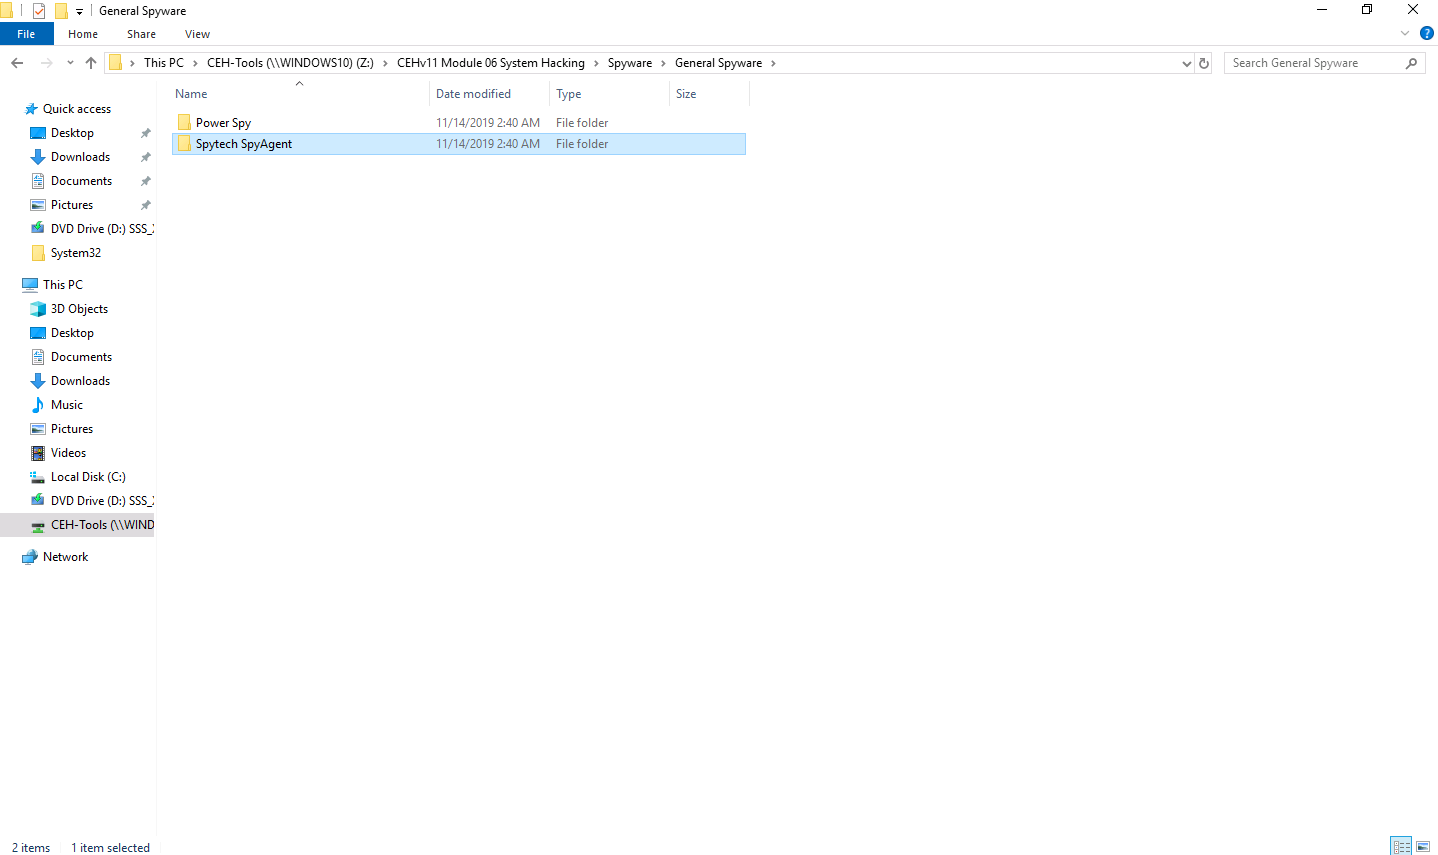The image size is (1438, 855).
Task: Switch to Details view button
Action: click(x=1401, y=847)
